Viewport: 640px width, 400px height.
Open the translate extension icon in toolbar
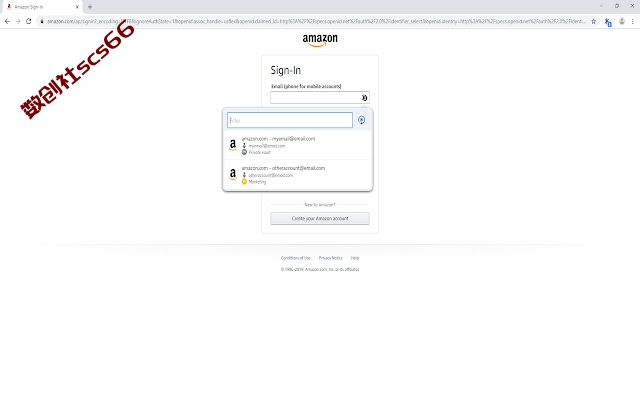click(608, 22)
